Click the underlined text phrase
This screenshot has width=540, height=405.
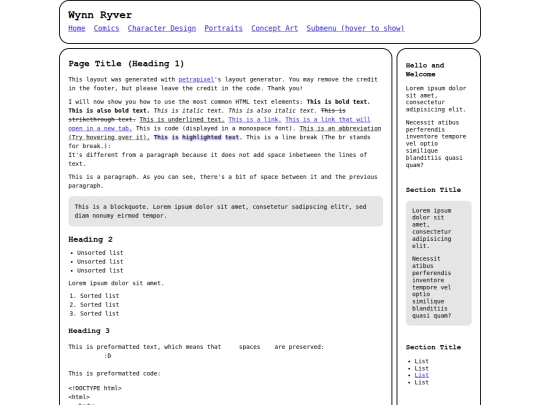[182, 120]
